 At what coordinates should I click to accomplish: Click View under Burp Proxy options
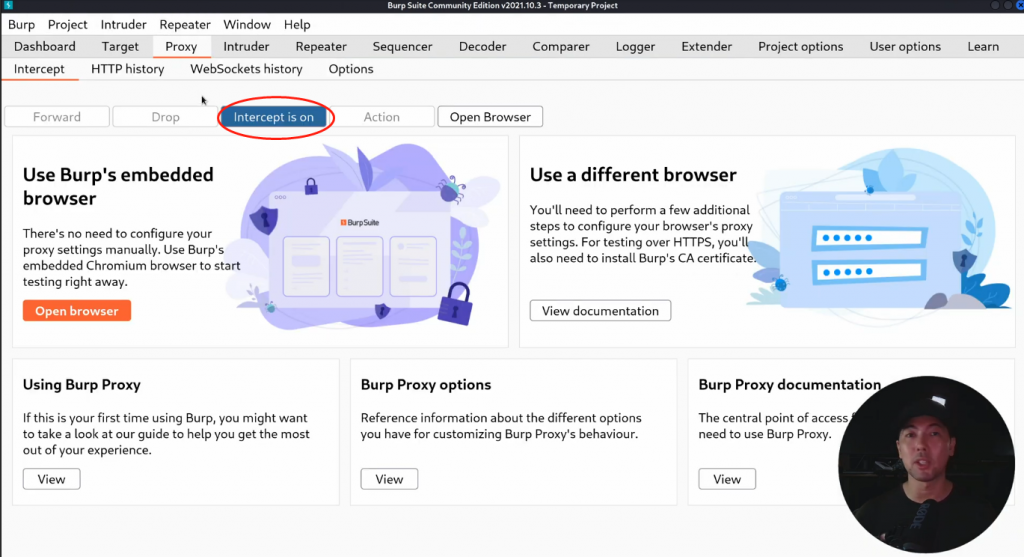coord(389,479)
